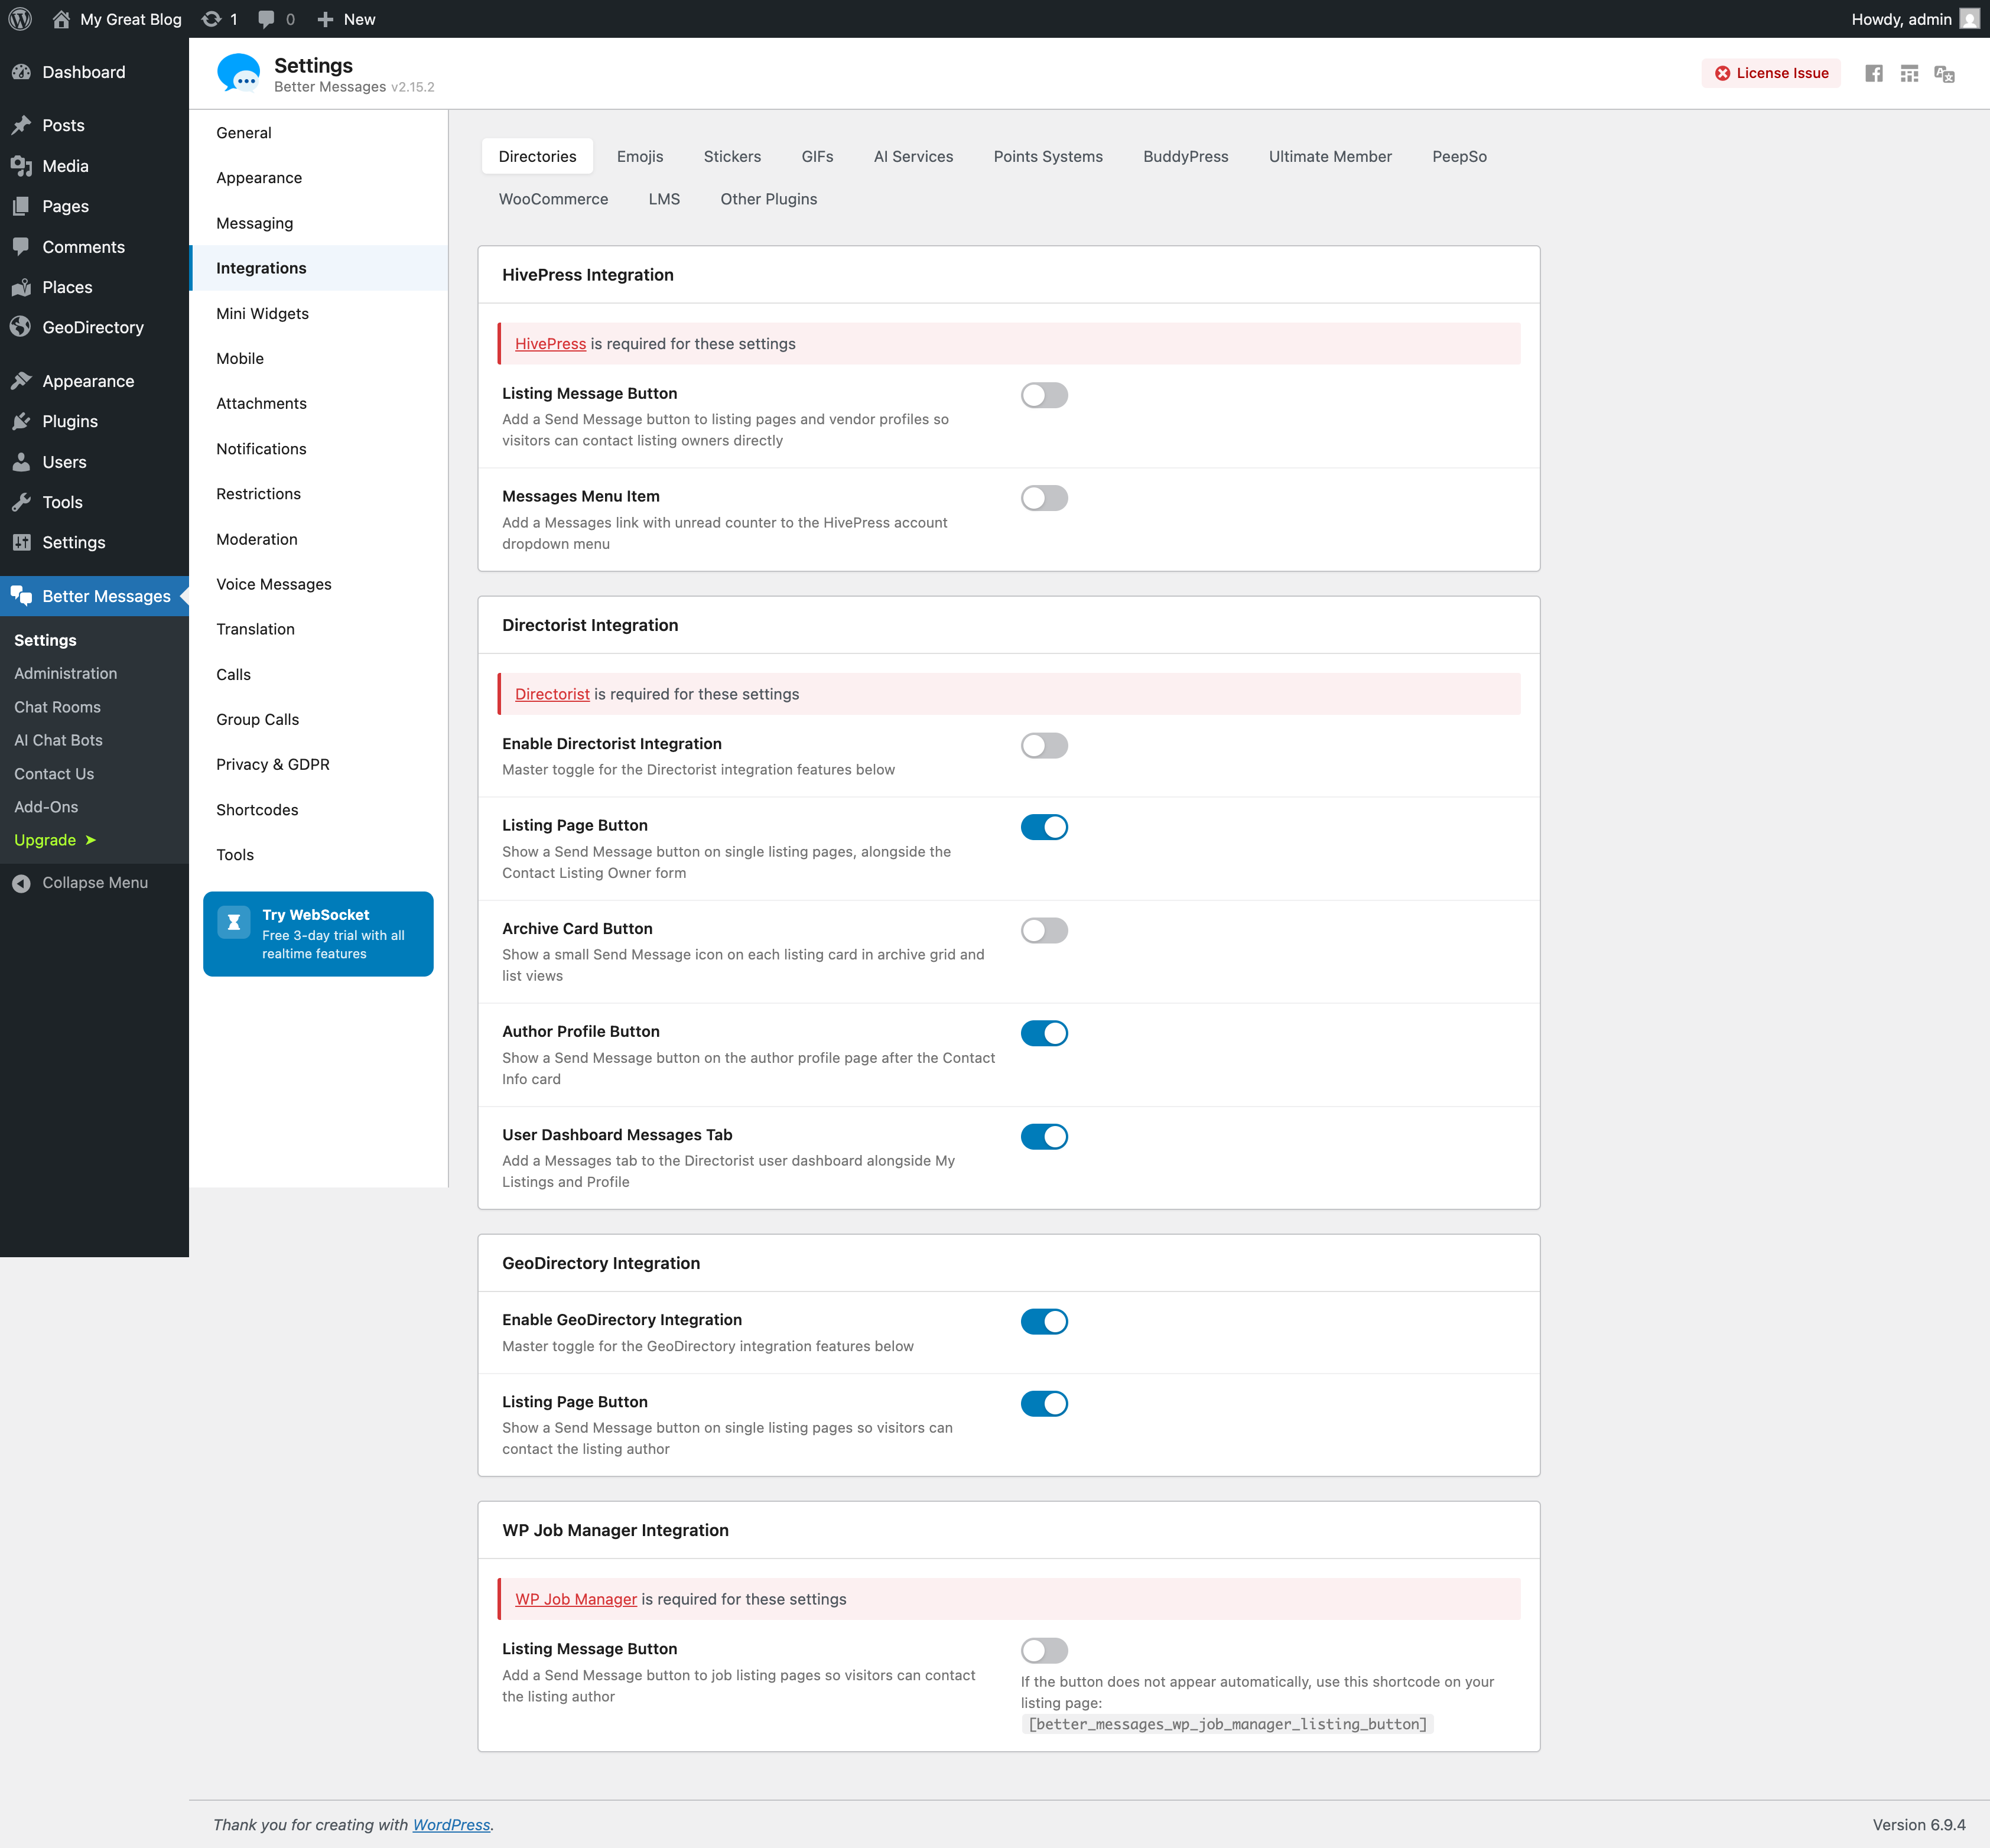This screenshot has height=1848, width=1990.
Task: Click the better_messages_wp_job_manager_listing_button shortcode
Action: (x=1227, y=1724)
